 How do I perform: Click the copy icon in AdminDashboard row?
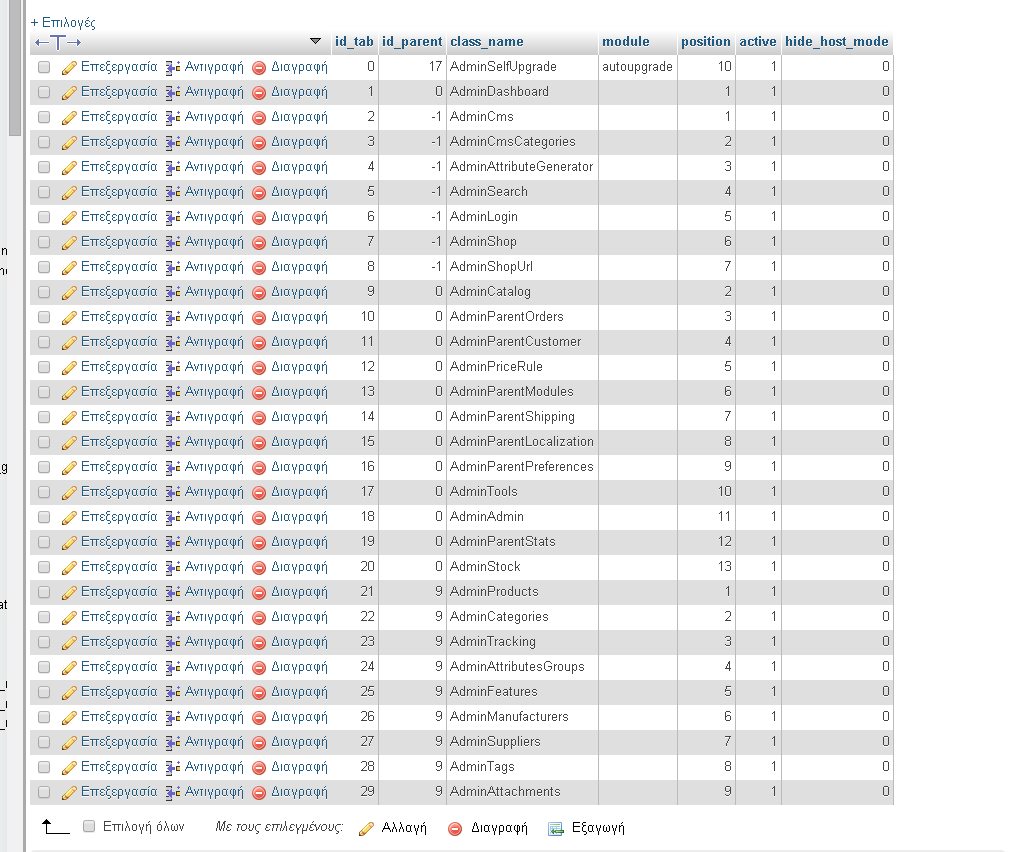(172, 93)
